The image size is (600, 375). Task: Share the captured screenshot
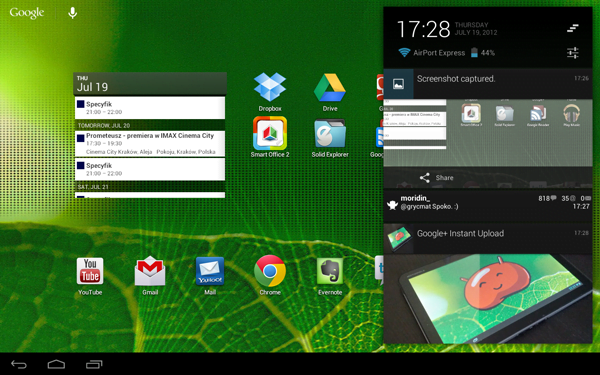coord(437,178)
